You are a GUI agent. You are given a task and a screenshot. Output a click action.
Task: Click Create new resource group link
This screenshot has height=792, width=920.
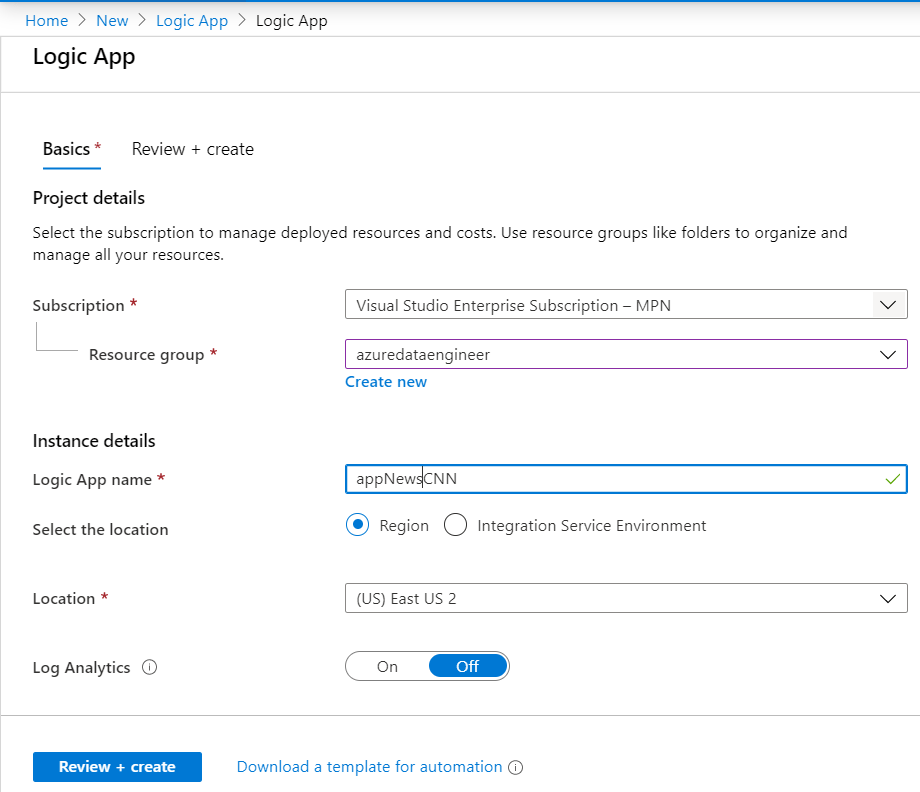[x=386, y=382]
